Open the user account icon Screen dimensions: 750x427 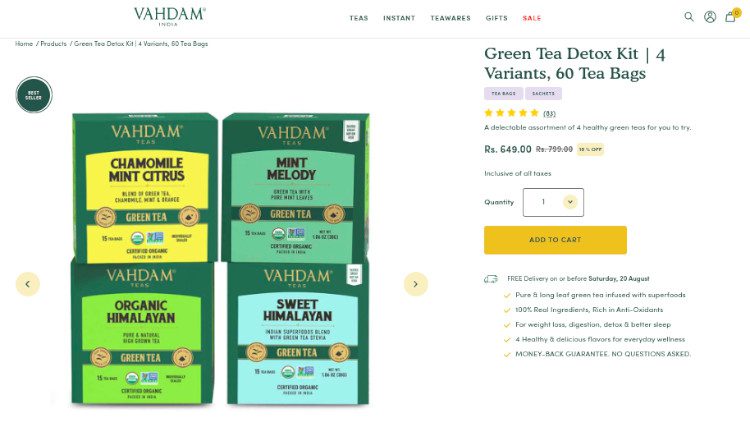tap(710, 17)
